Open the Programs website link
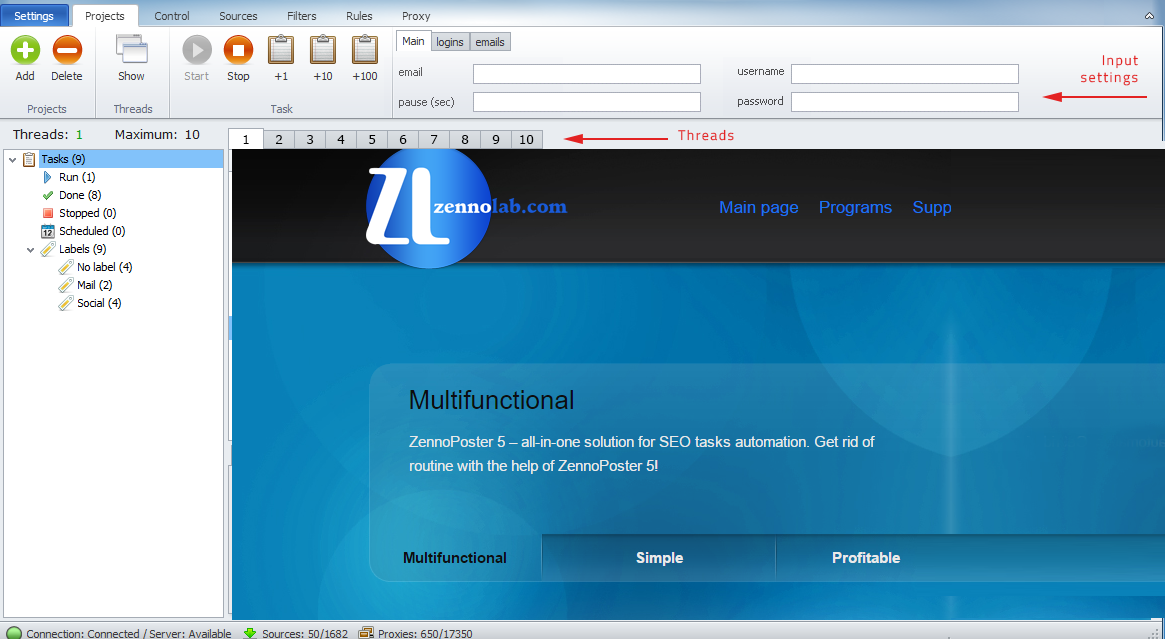Image resolution: width=1165 pixels, height=639 pixels. pos(855,207)
